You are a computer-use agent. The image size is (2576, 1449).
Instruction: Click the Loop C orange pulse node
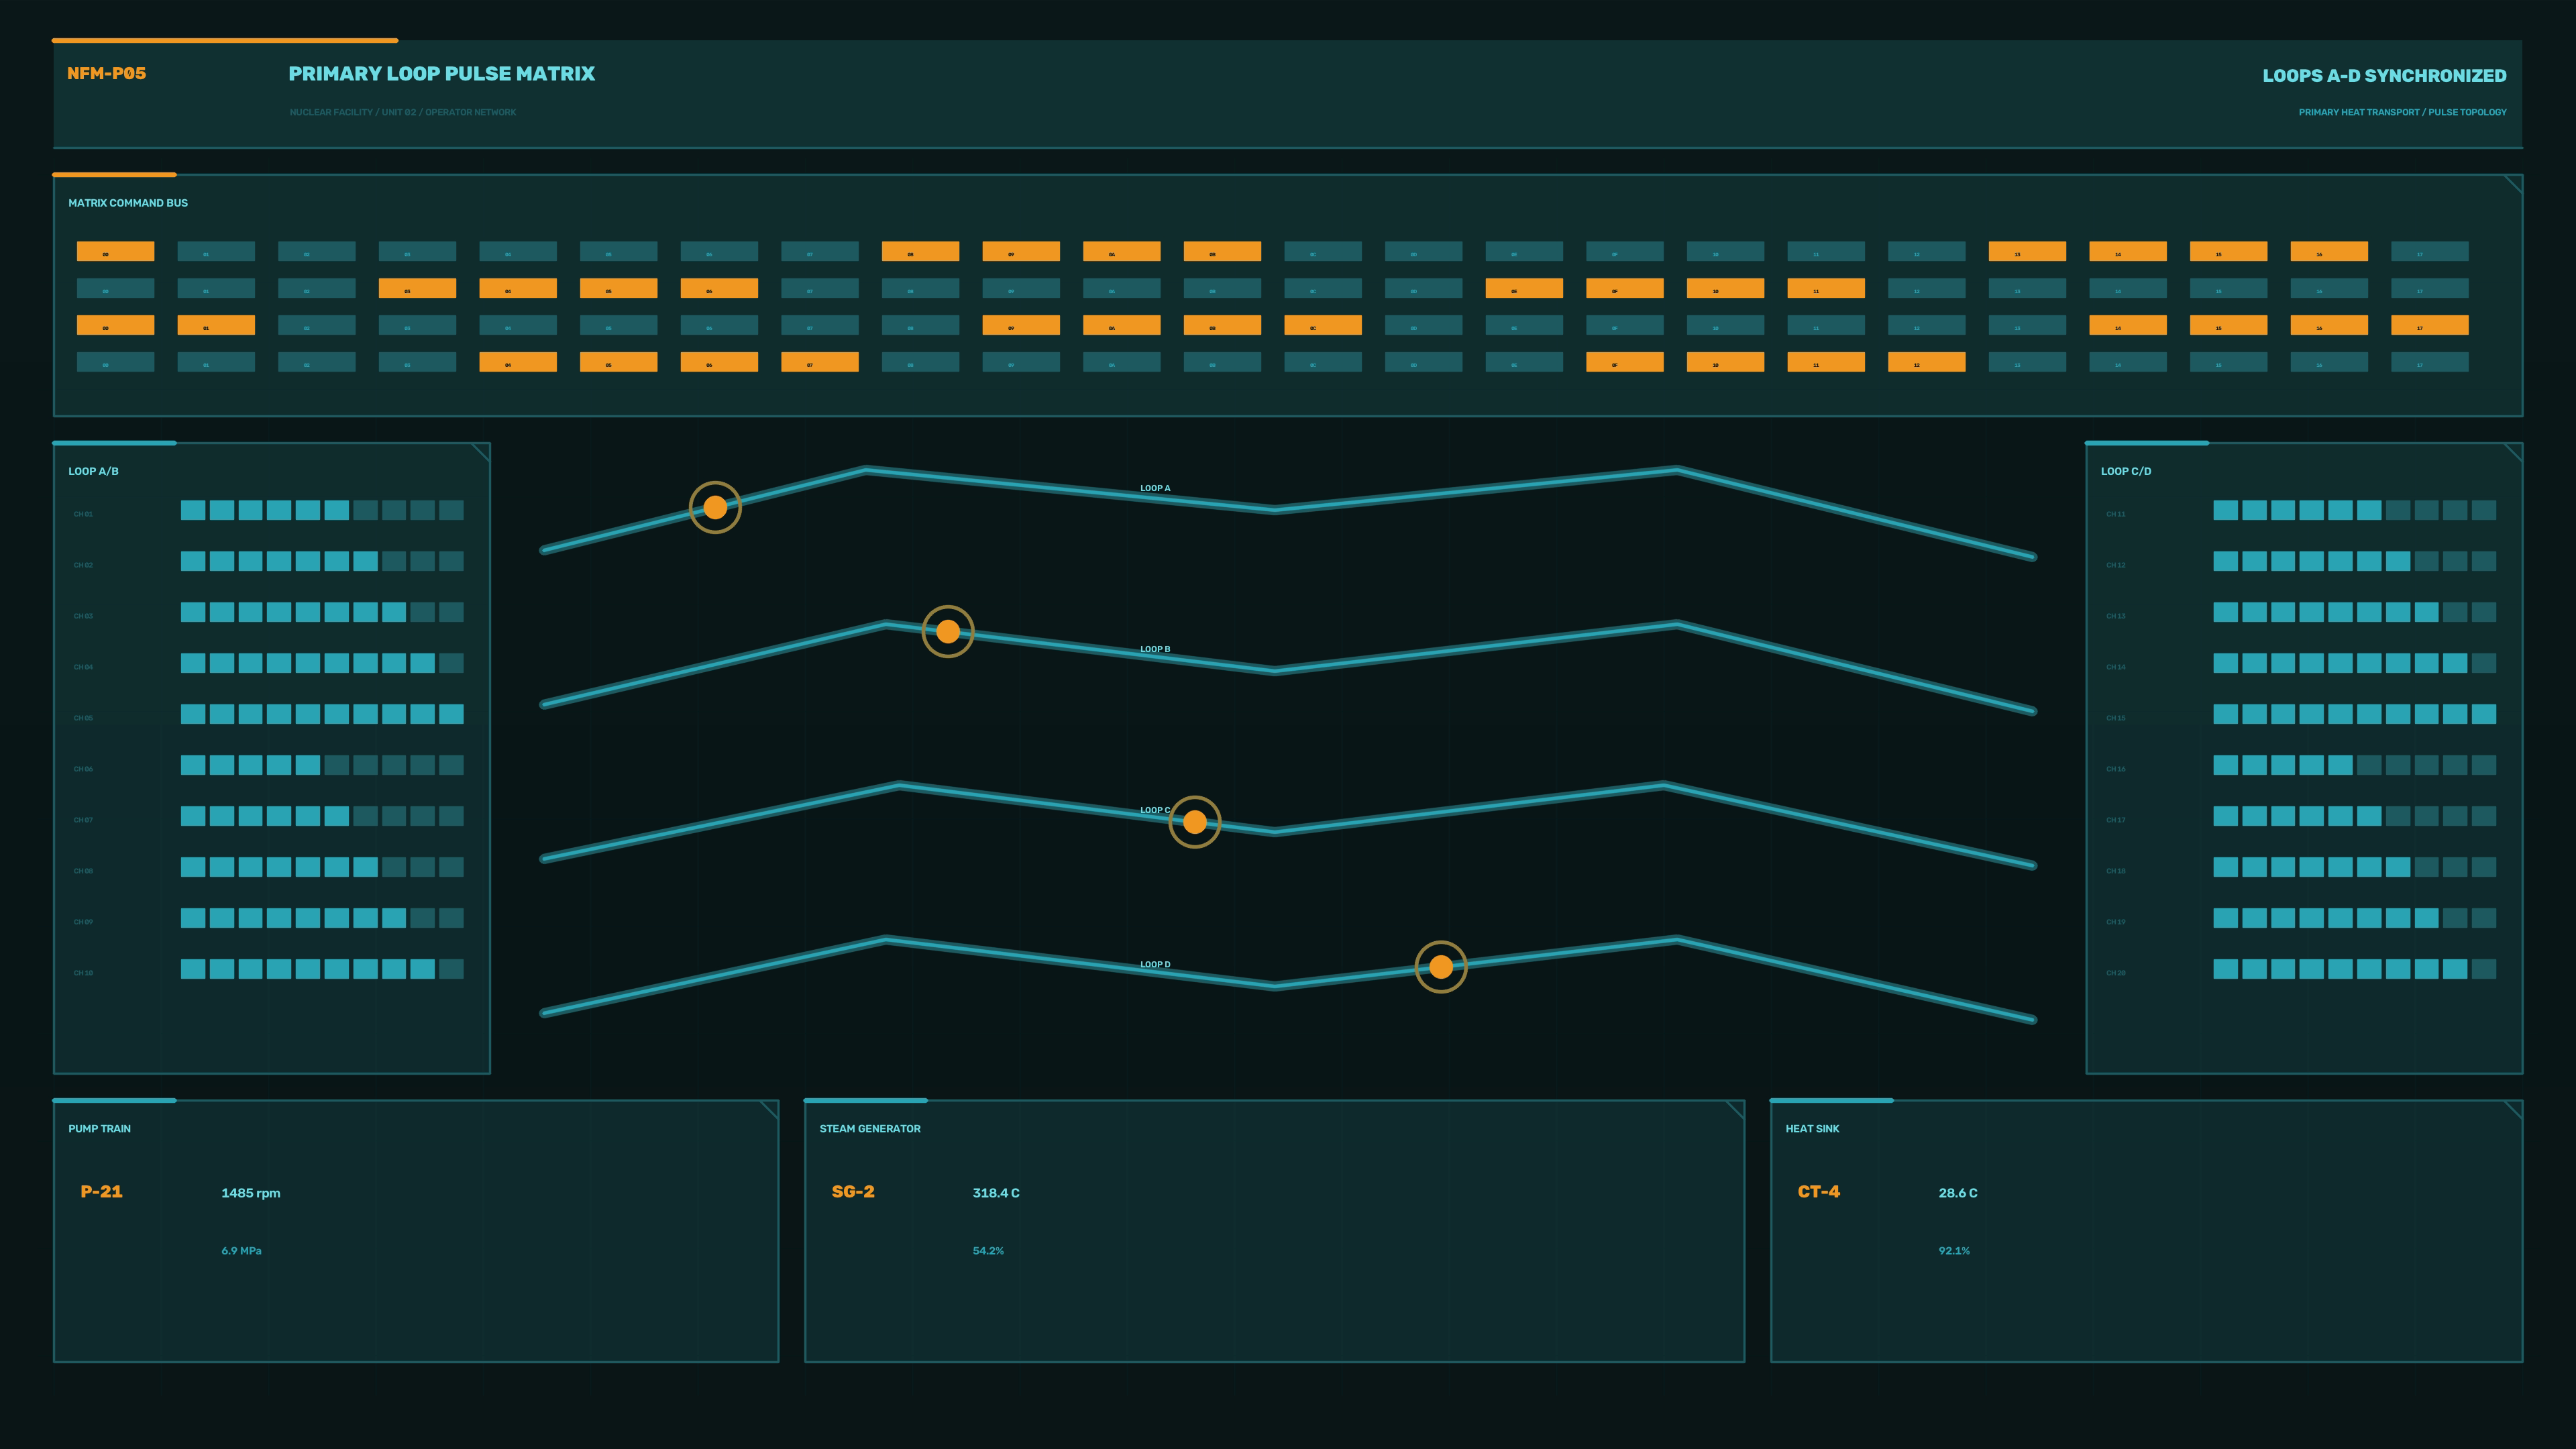click(x=1195, y=822)
